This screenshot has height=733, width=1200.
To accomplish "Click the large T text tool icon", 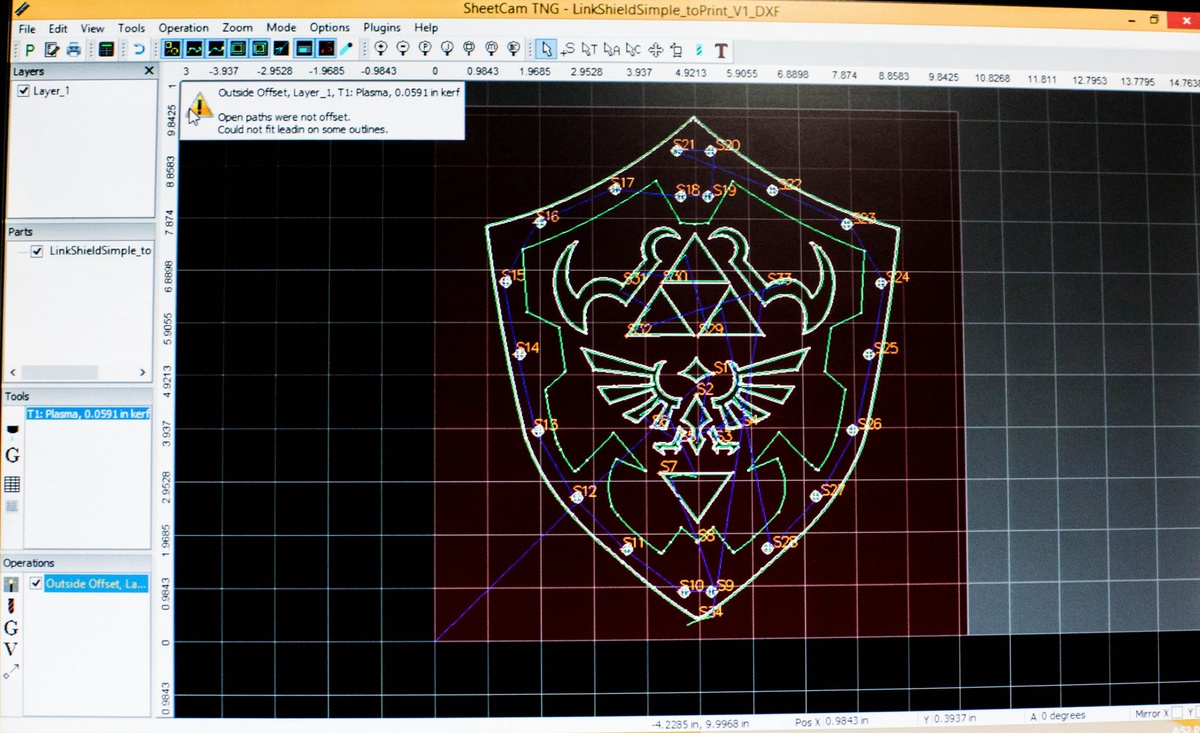I will click(x=719, y=49).
